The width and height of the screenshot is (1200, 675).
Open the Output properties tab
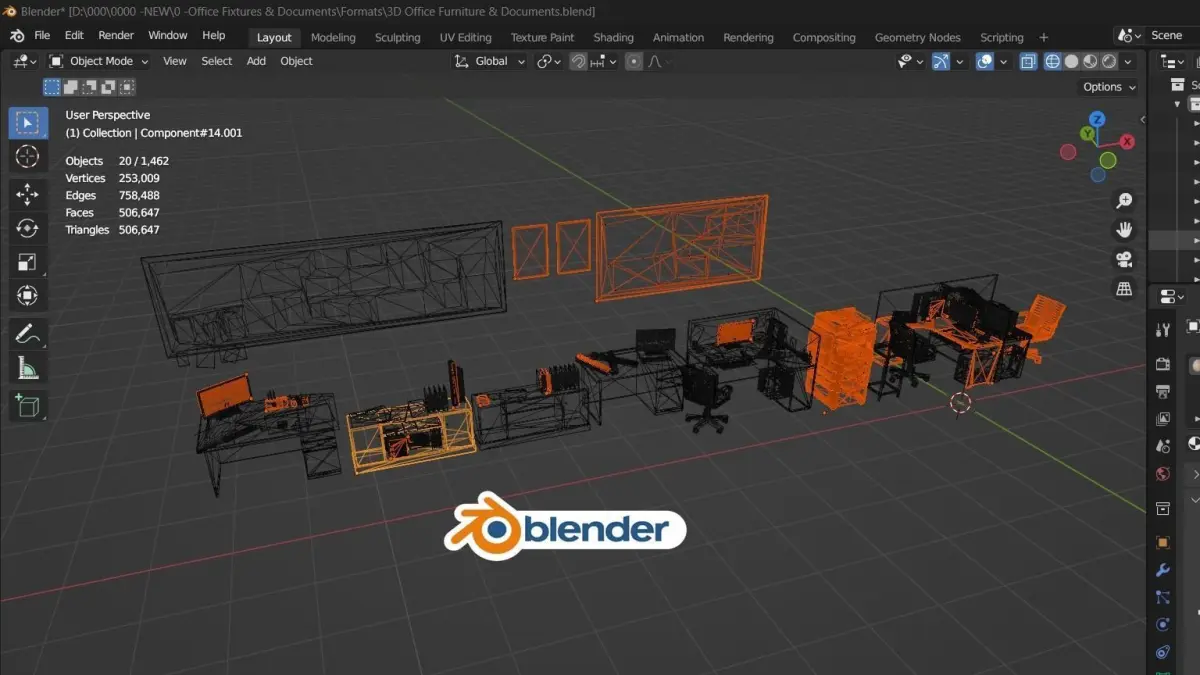pos(1163,392)
